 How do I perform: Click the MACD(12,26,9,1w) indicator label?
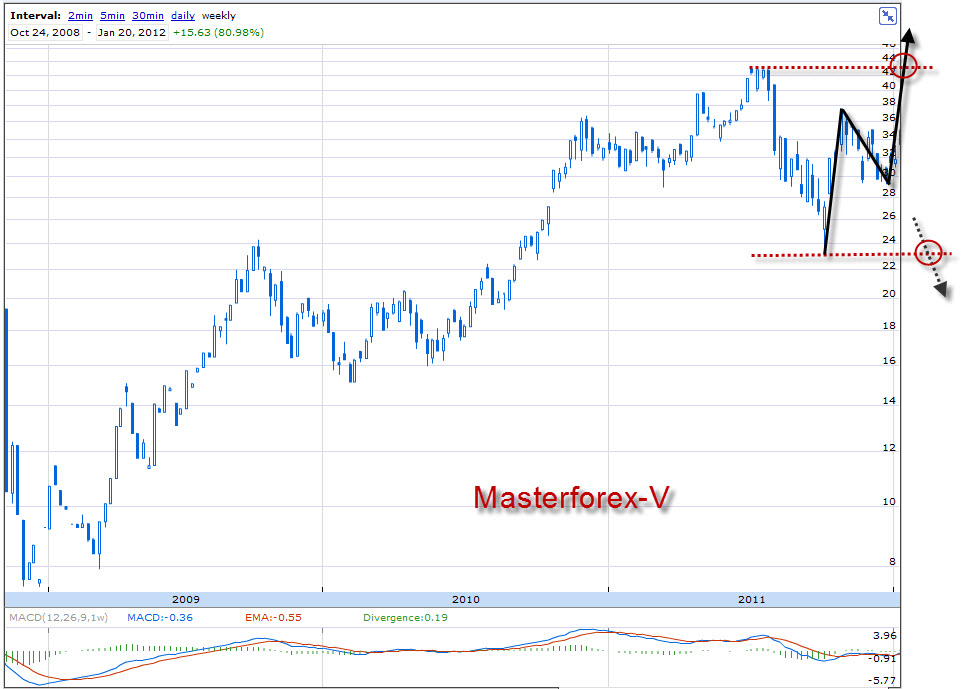click(x=58, y=618)
